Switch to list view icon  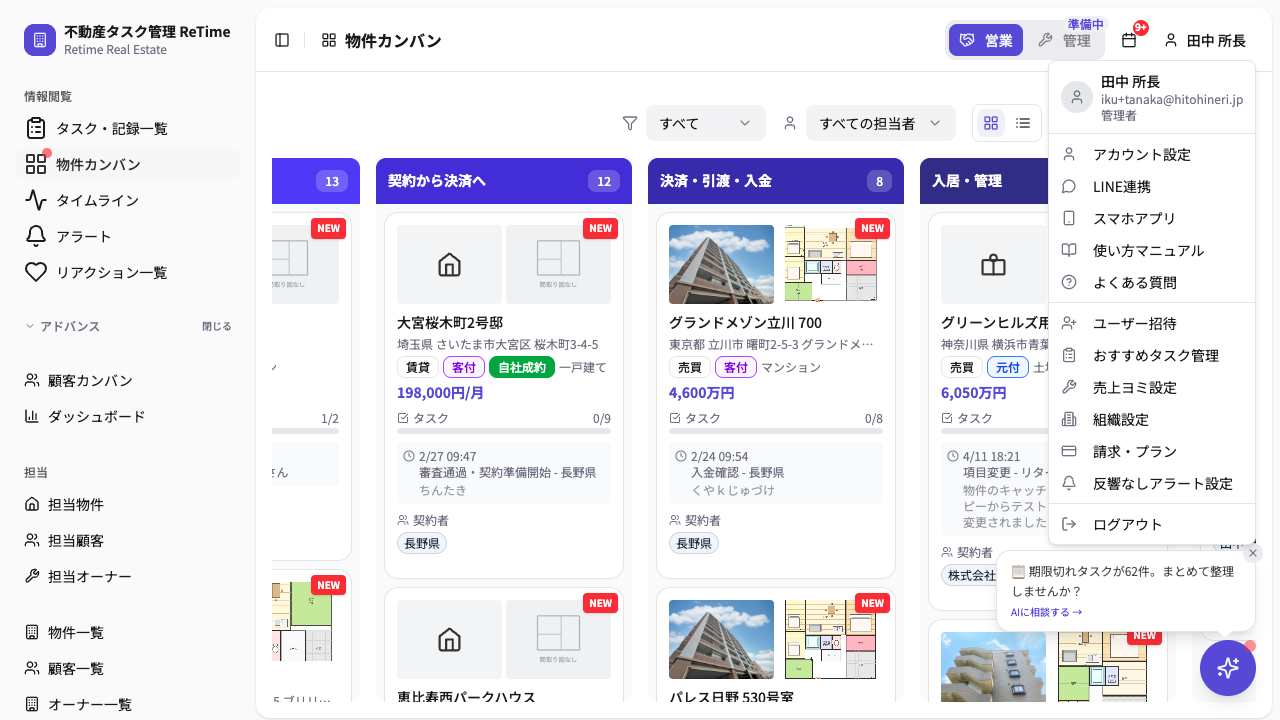point(1023,123)
